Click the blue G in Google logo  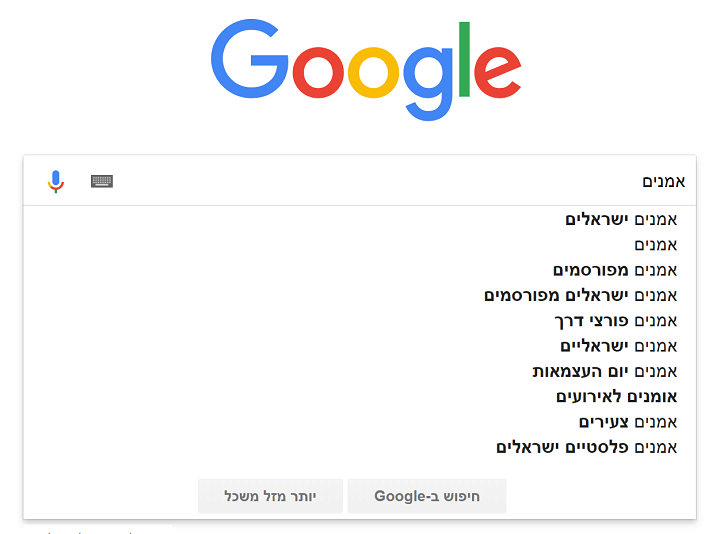pos(249,59)
